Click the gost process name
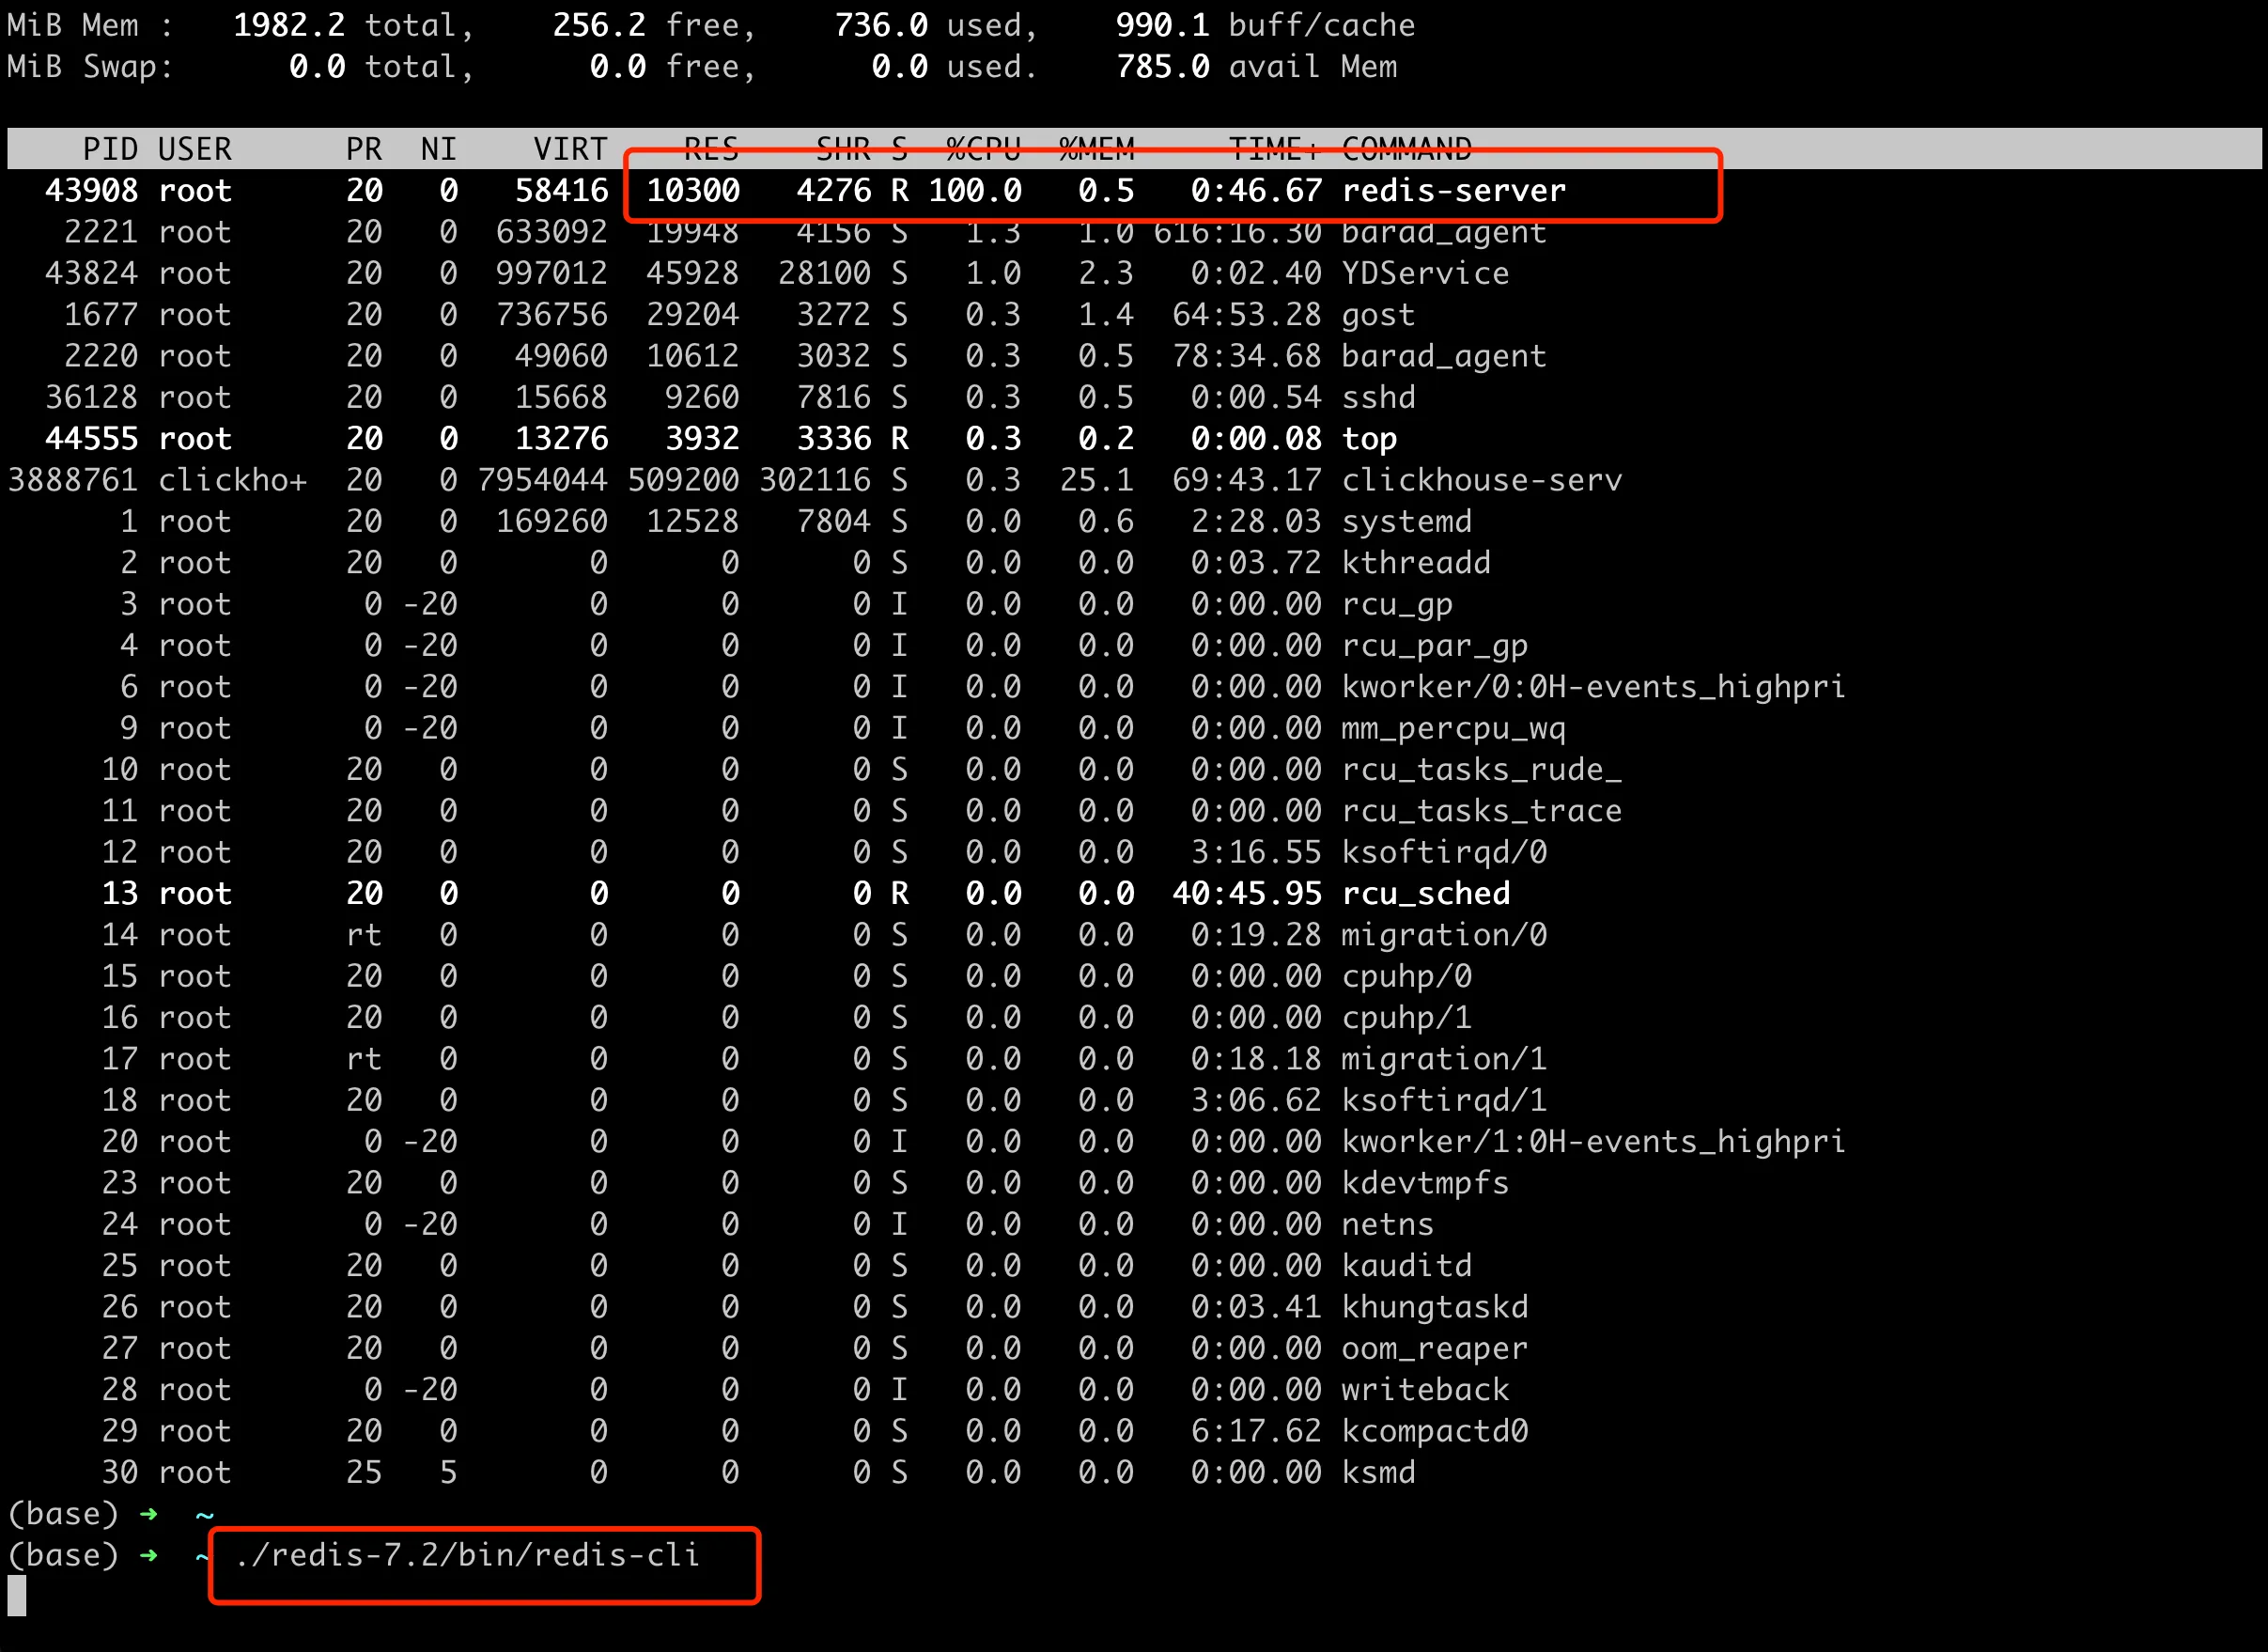This screenshot has height=1652, width=2268. [x=1378, y=315]
